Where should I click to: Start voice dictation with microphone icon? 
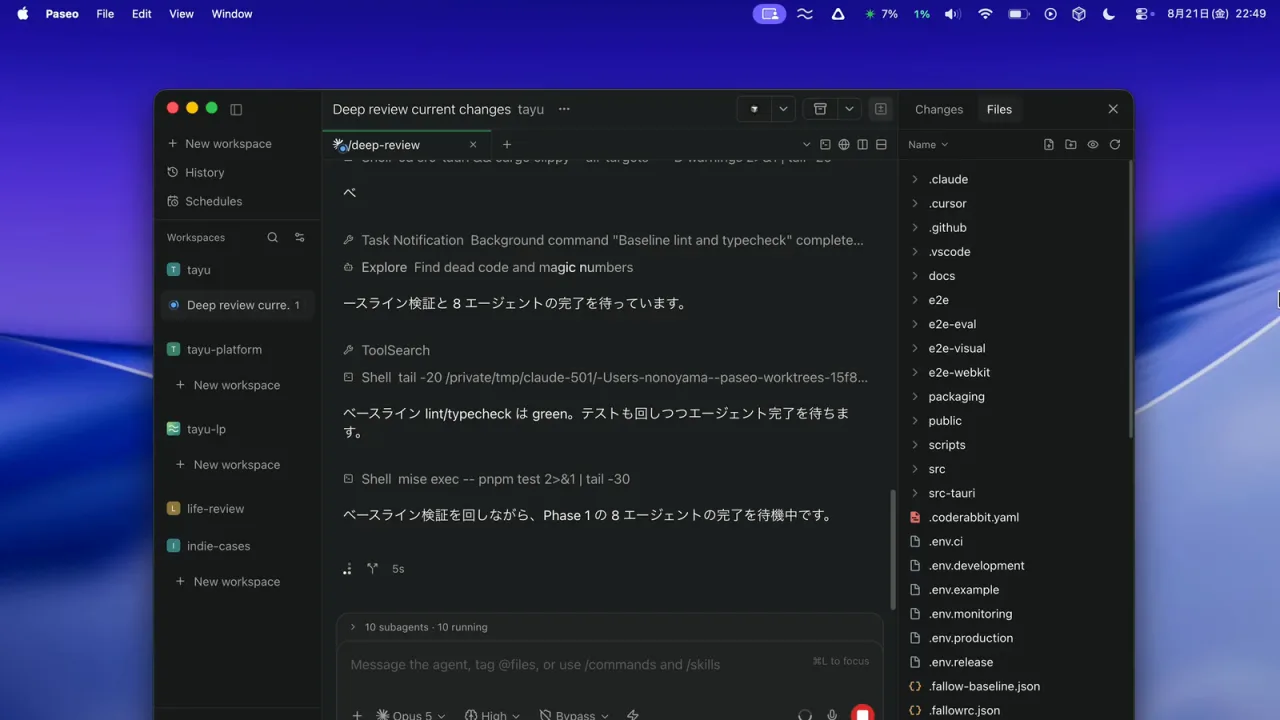(832, 715)
